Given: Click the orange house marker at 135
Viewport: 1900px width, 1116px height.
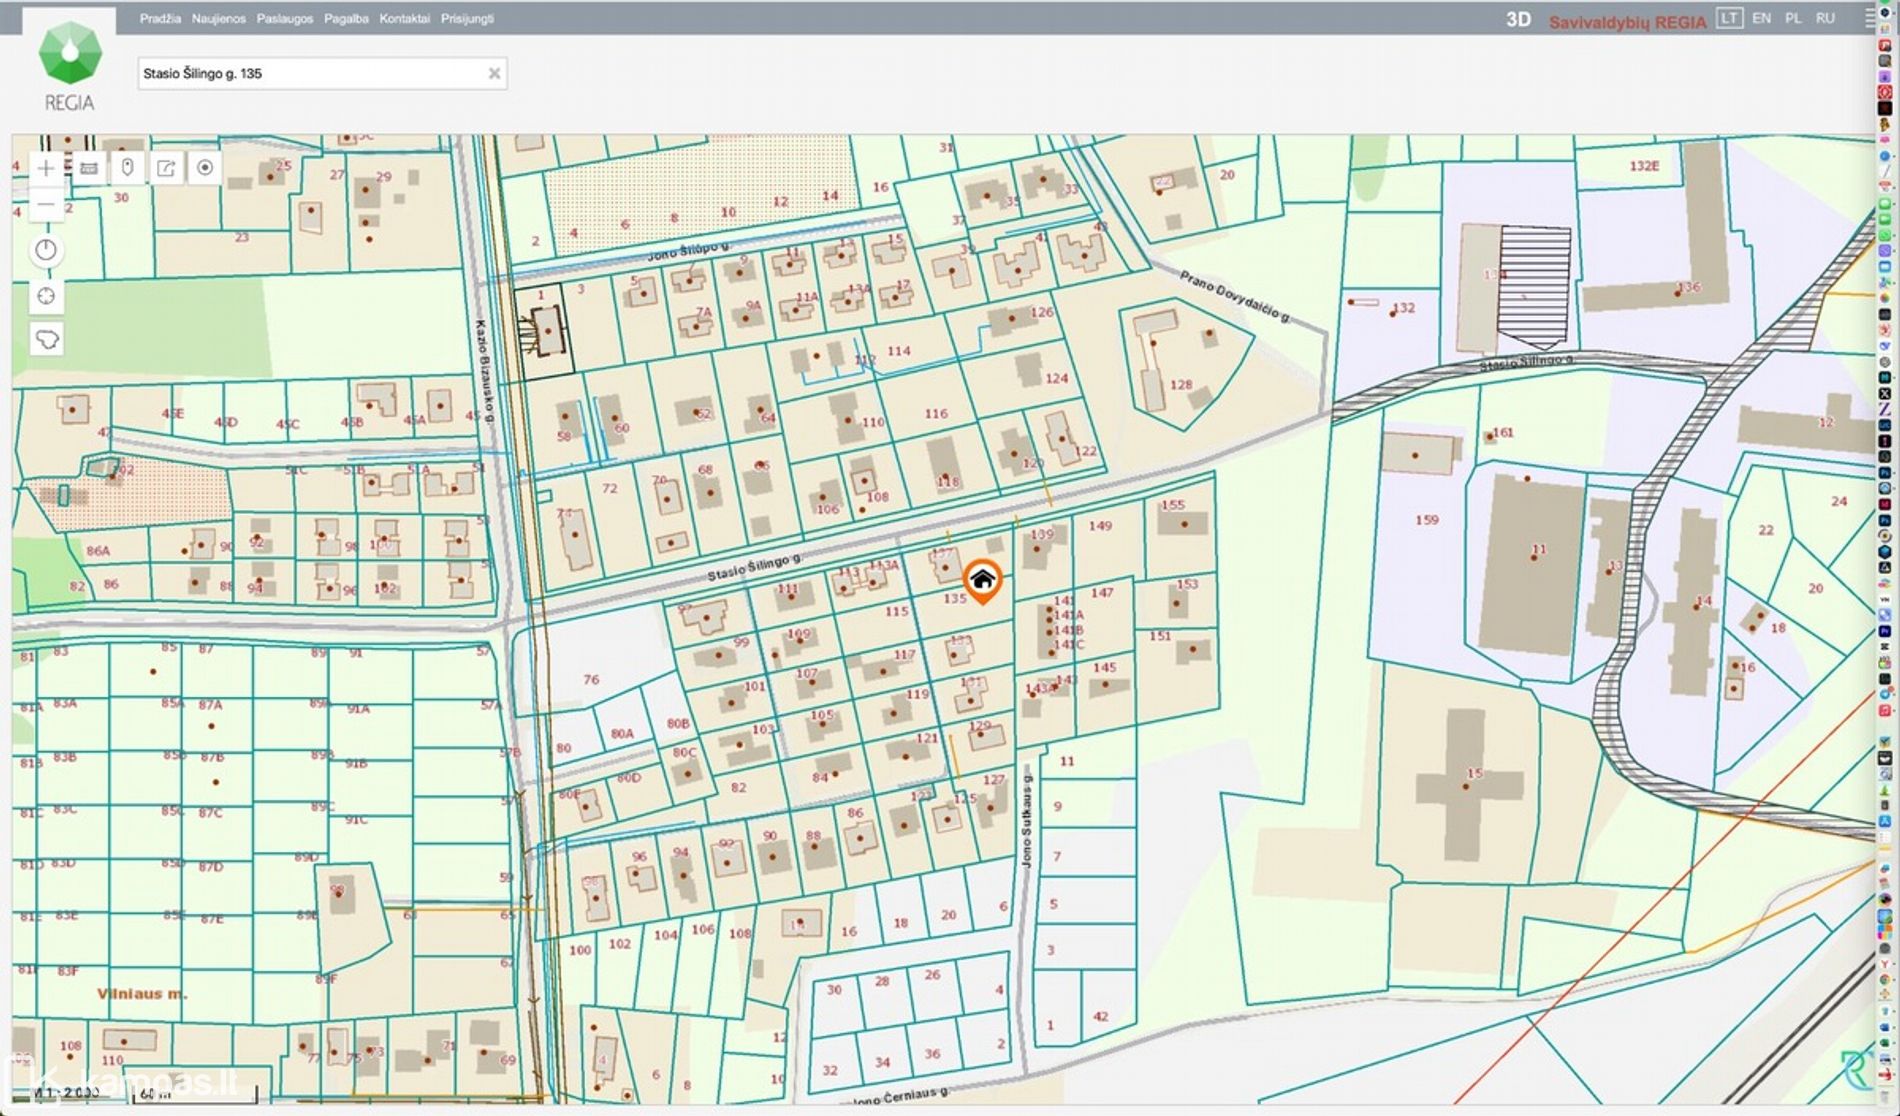Looking at the screenshot, I should [x=983, y=582].
